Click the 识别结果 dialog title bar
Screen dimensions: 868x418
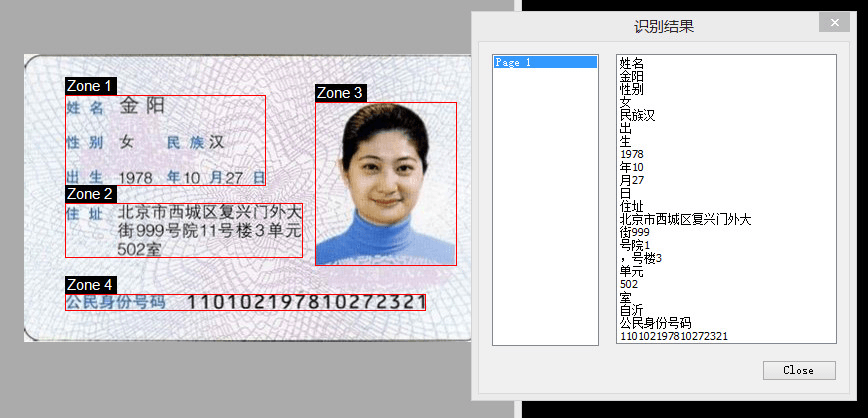(663, 25)
